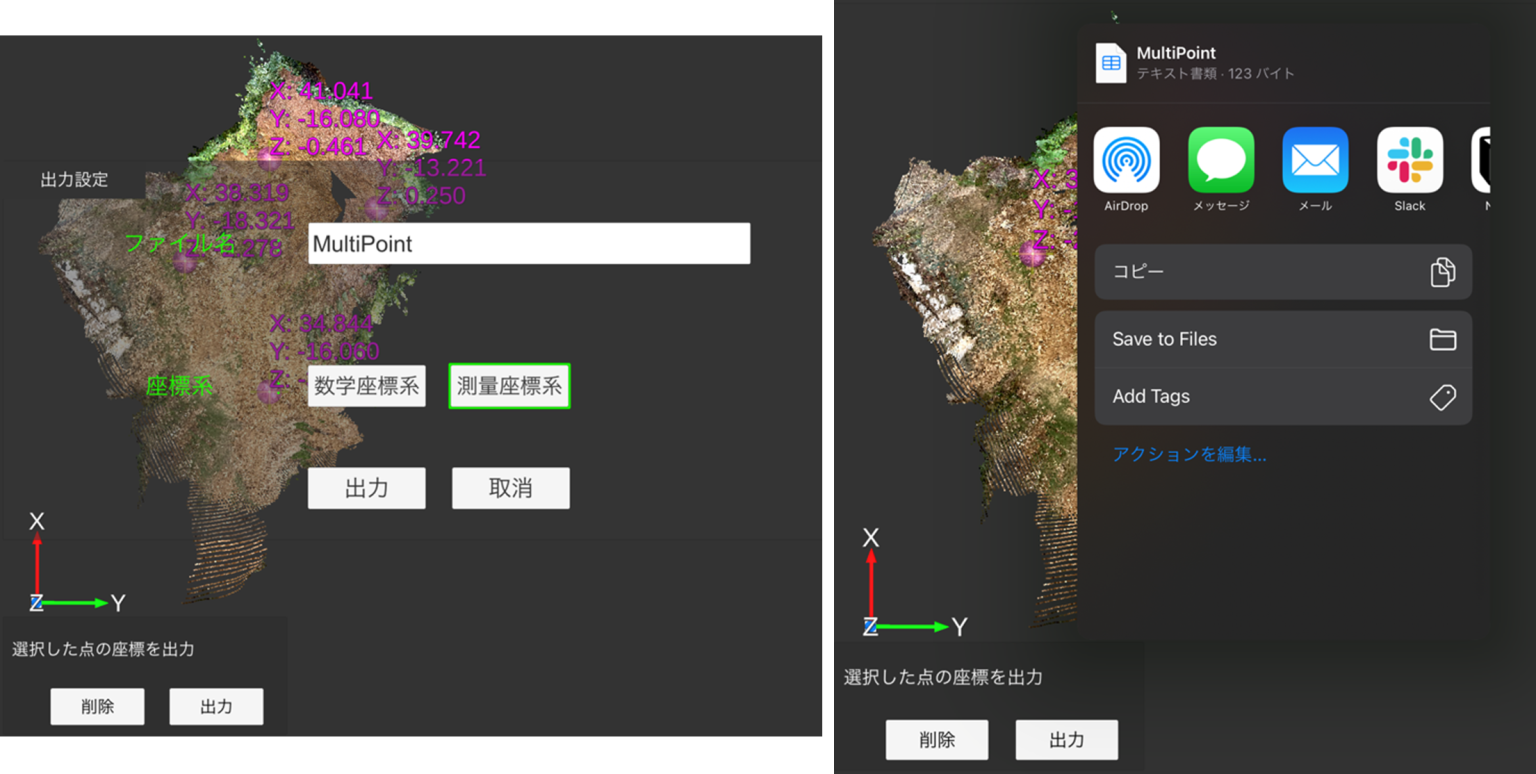Open the メール app icon in share sheet
This screenshot has height=774, width=1536.
tap(1315, 160)
